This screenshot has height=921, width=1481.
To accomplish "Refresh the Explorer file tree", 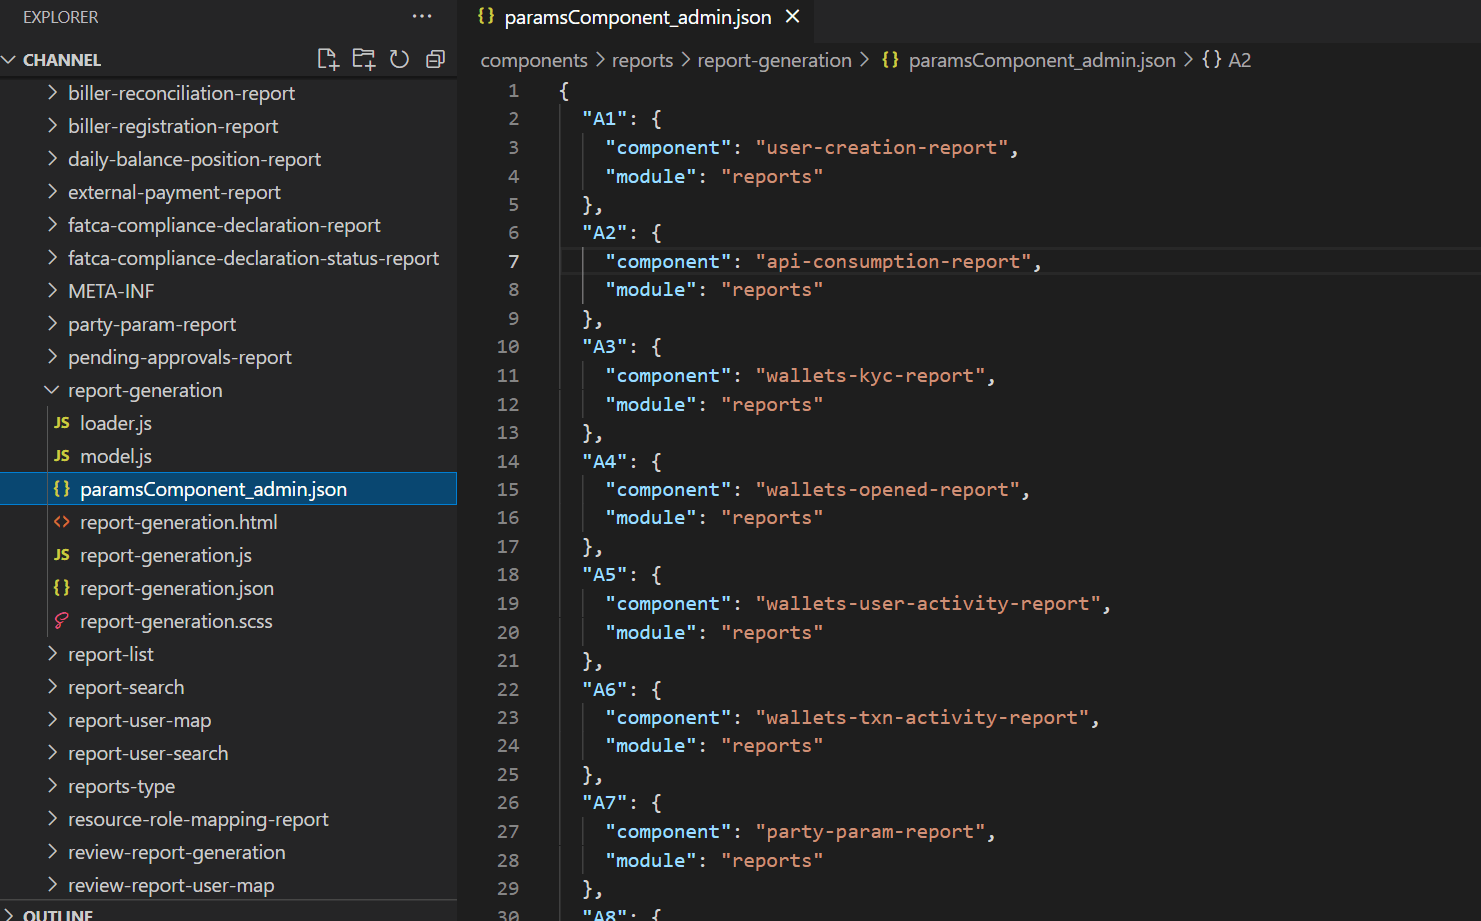I will click(399, 59).
